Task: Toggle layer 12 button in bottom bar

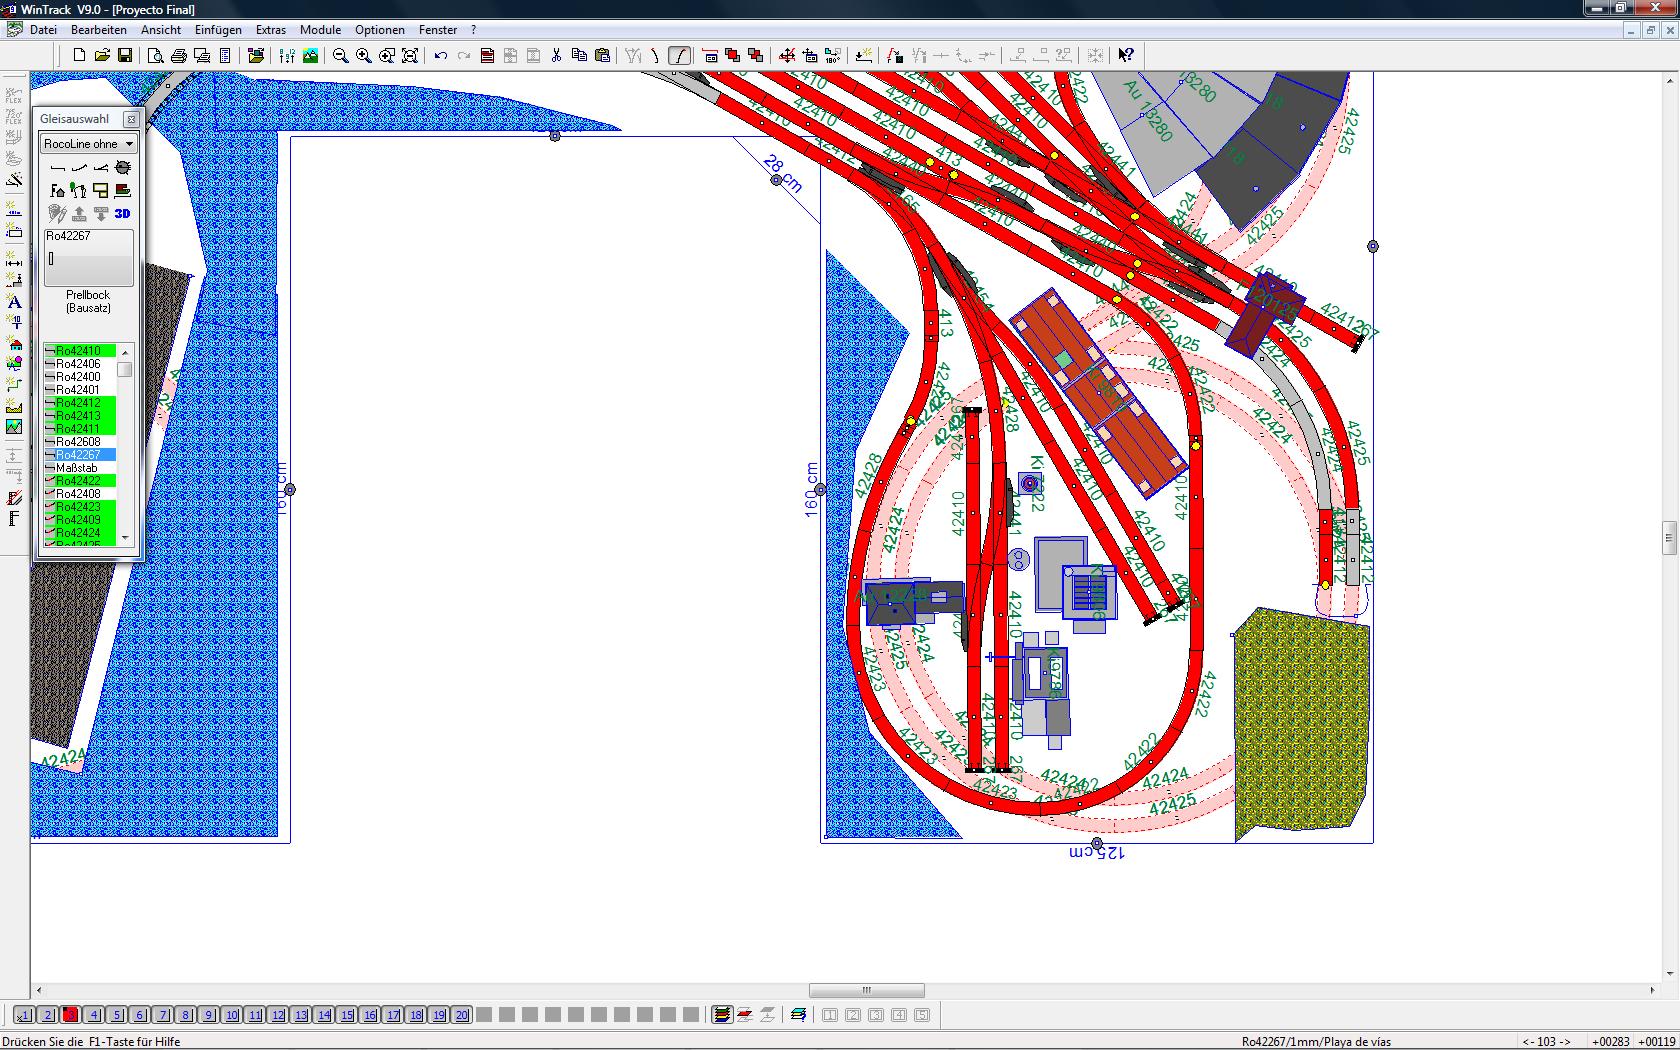Action: [278, 1015]
